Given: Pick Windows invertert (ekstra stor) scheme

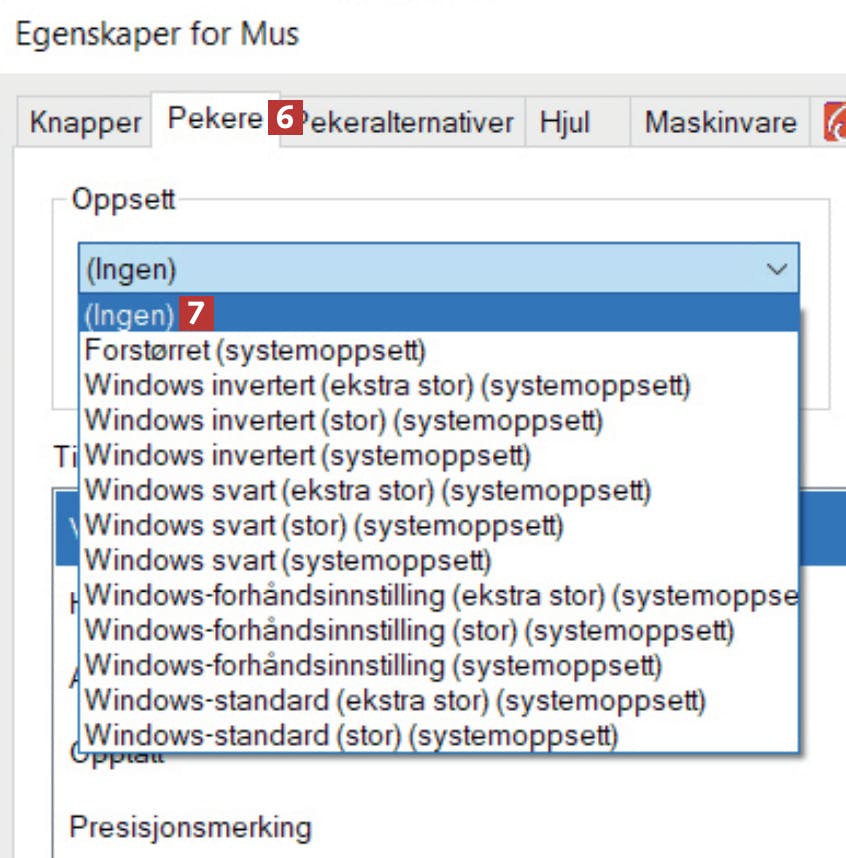Looking at the screenshot, I should [439, 385].
